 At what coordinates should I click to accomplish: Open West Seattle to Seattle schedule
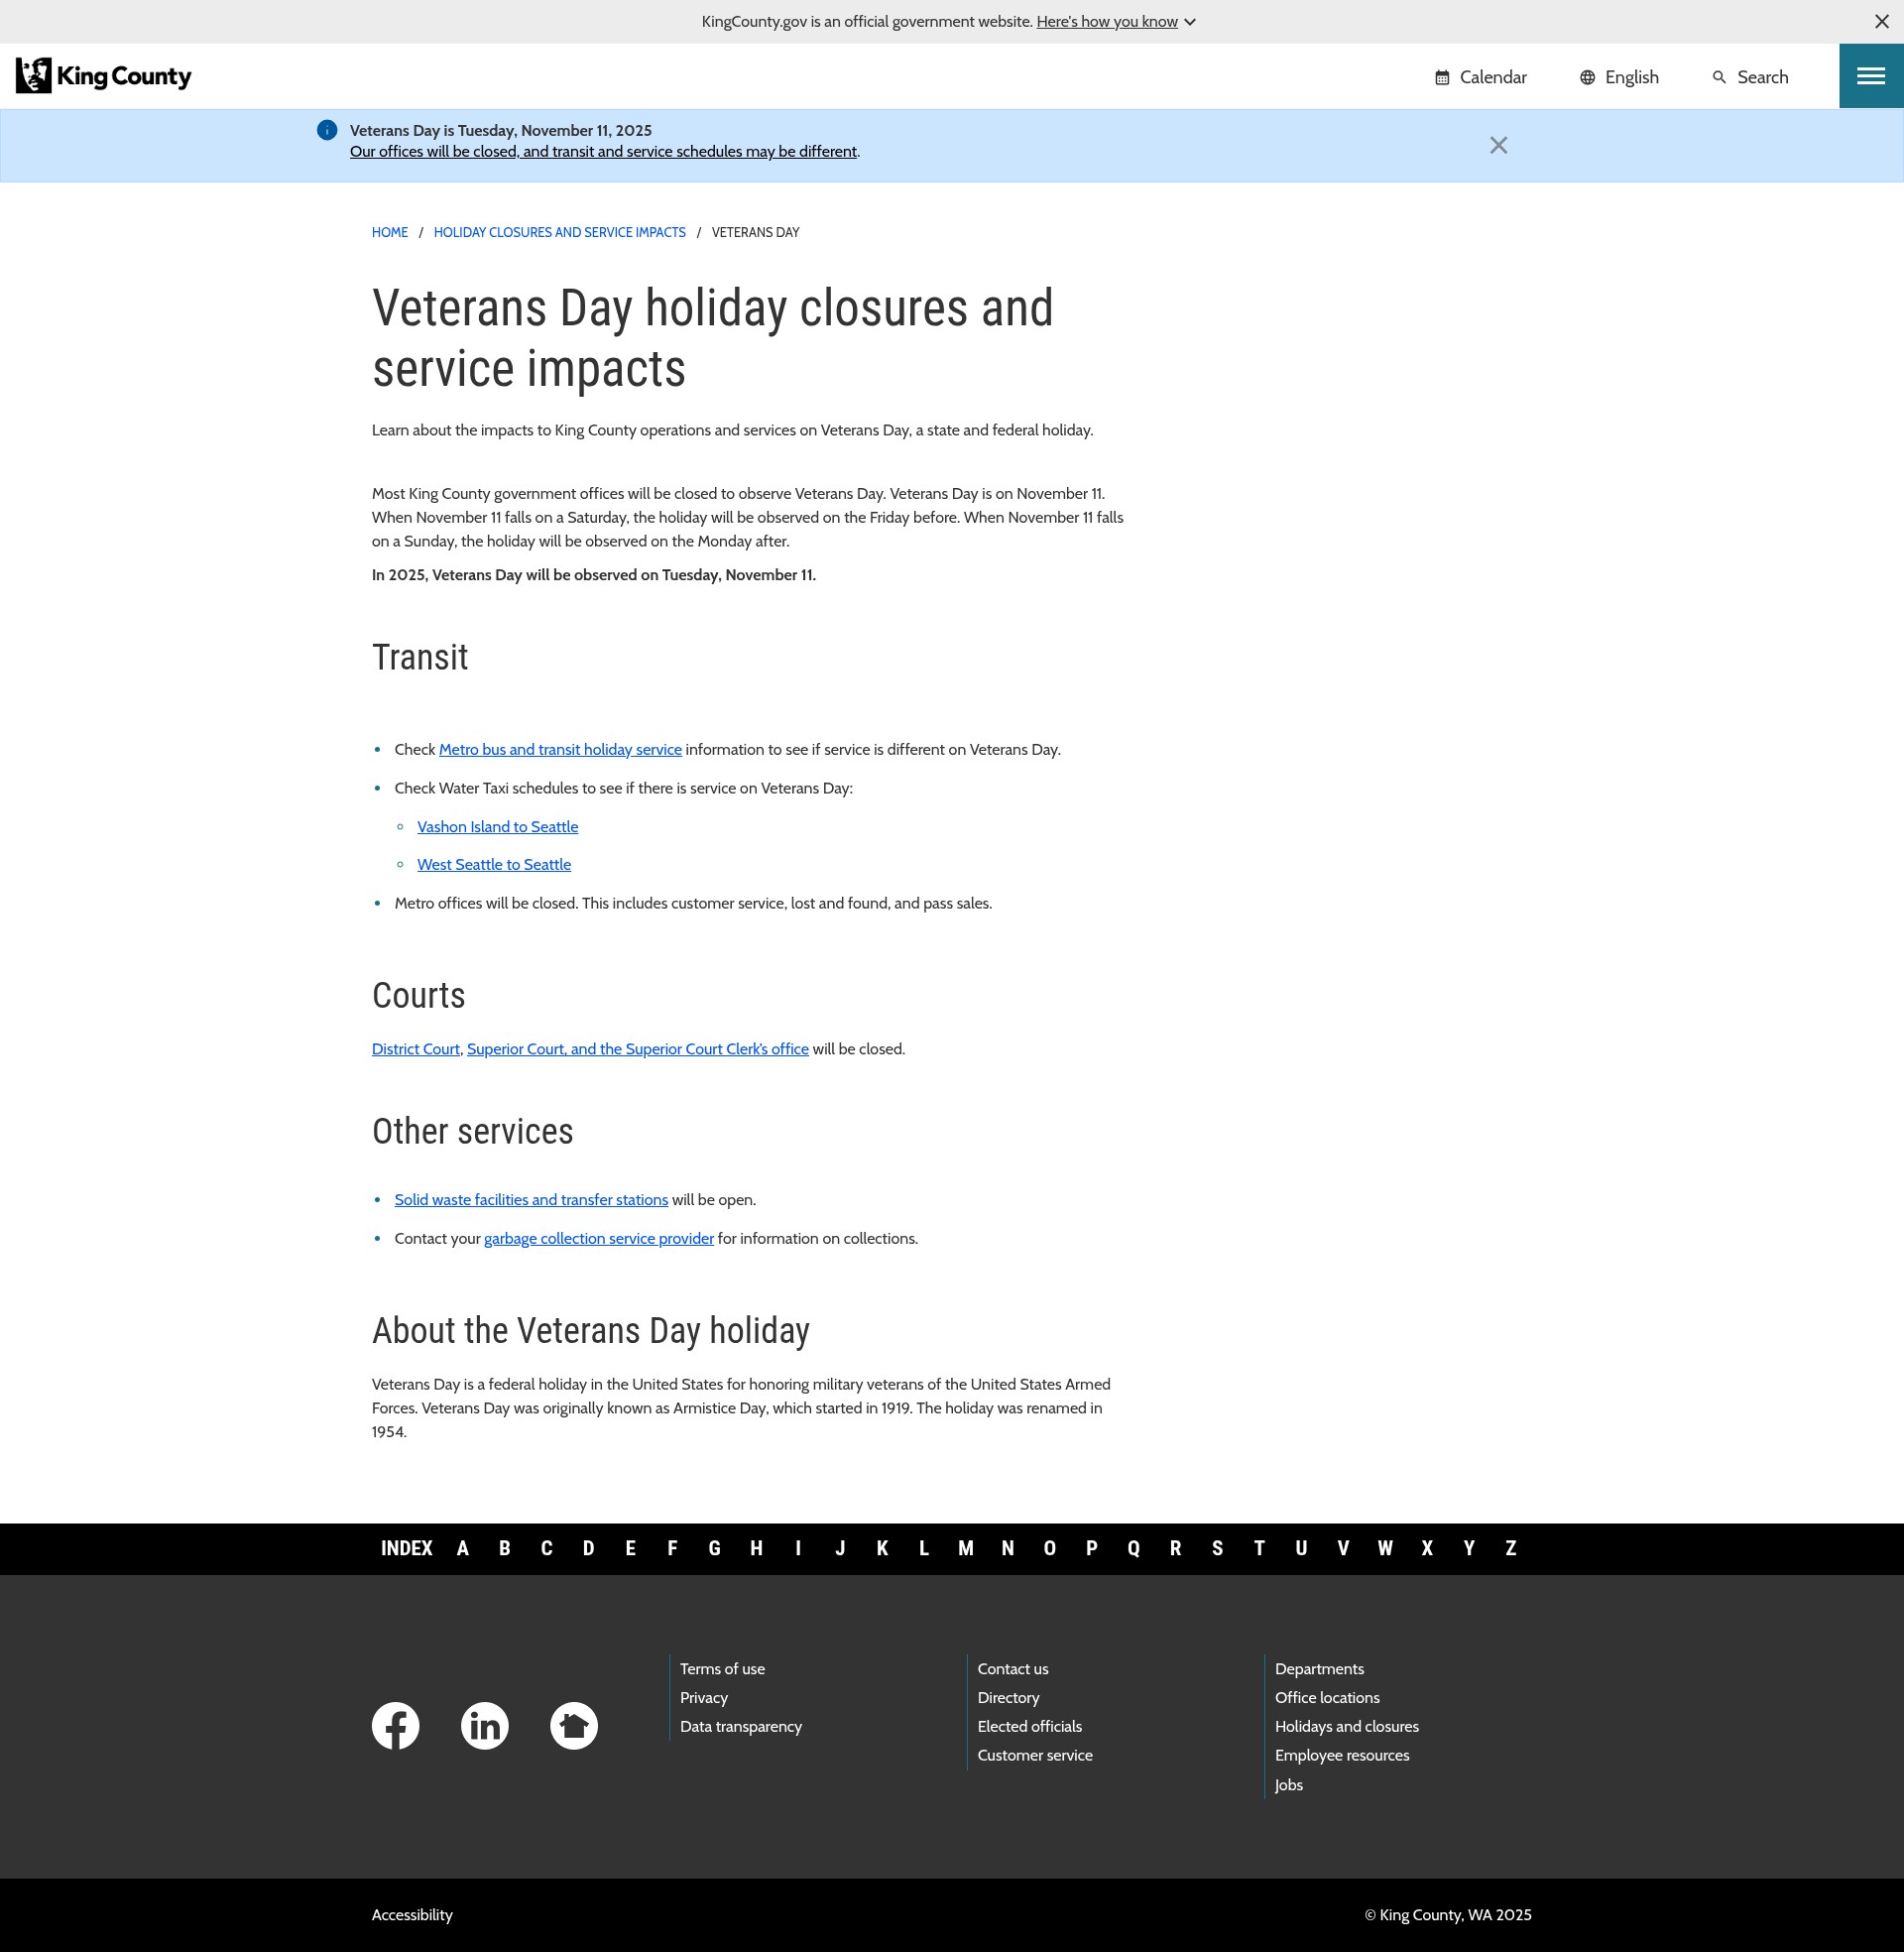(494, 864)
